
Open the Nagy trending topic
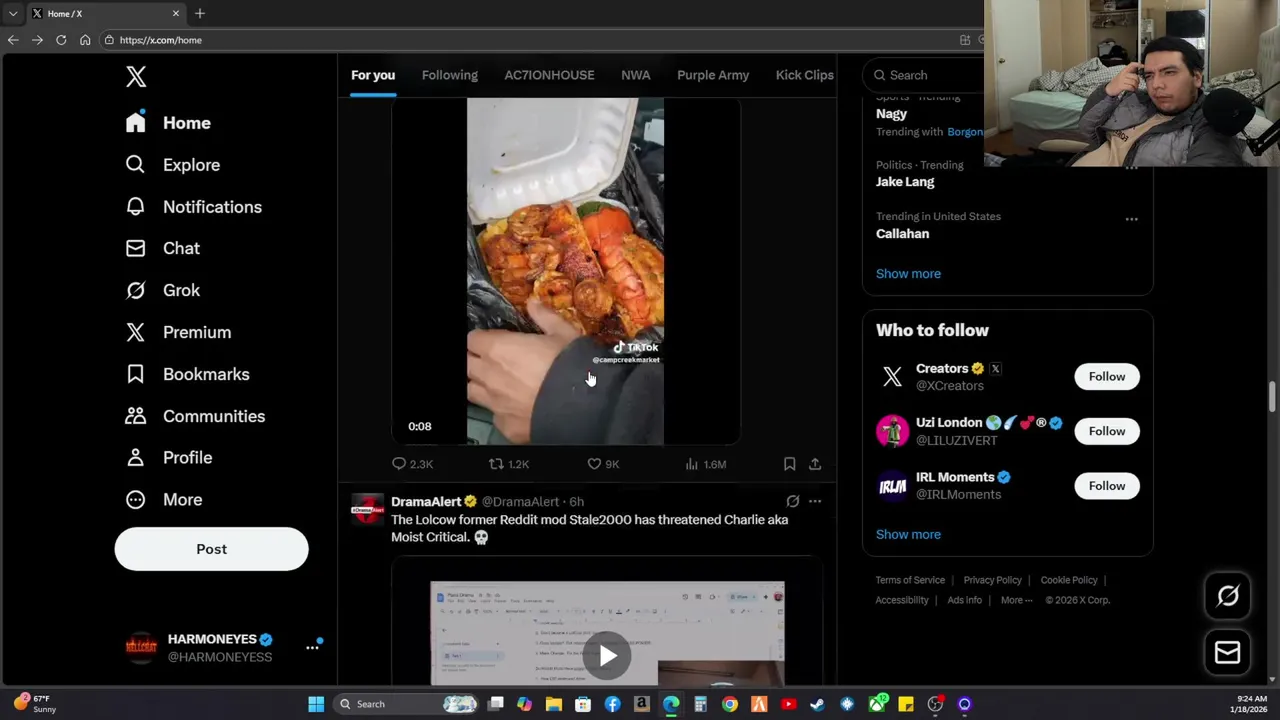[891, 114]
